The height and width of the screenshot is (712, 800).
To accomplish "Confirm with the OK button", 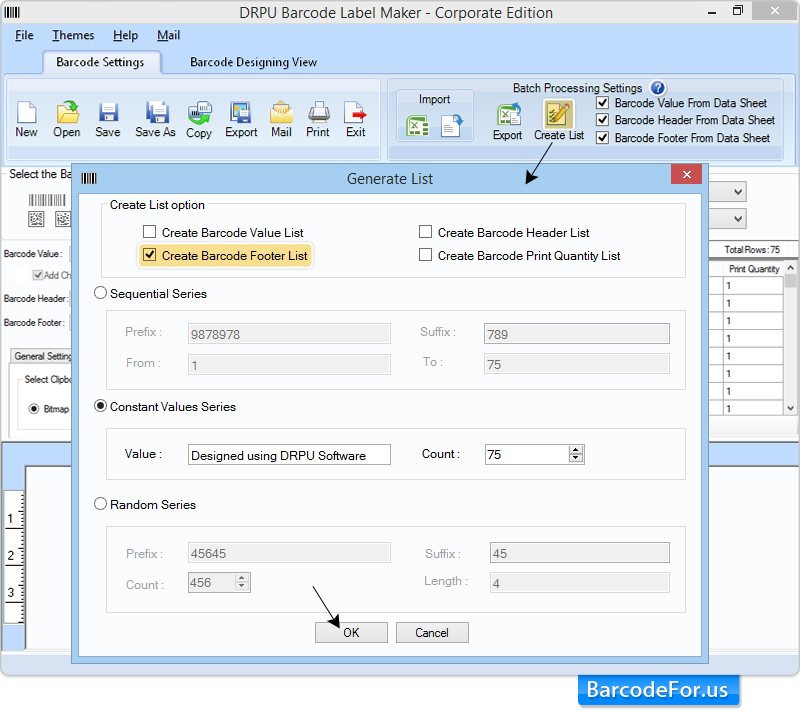I will (x=351, y=632).
